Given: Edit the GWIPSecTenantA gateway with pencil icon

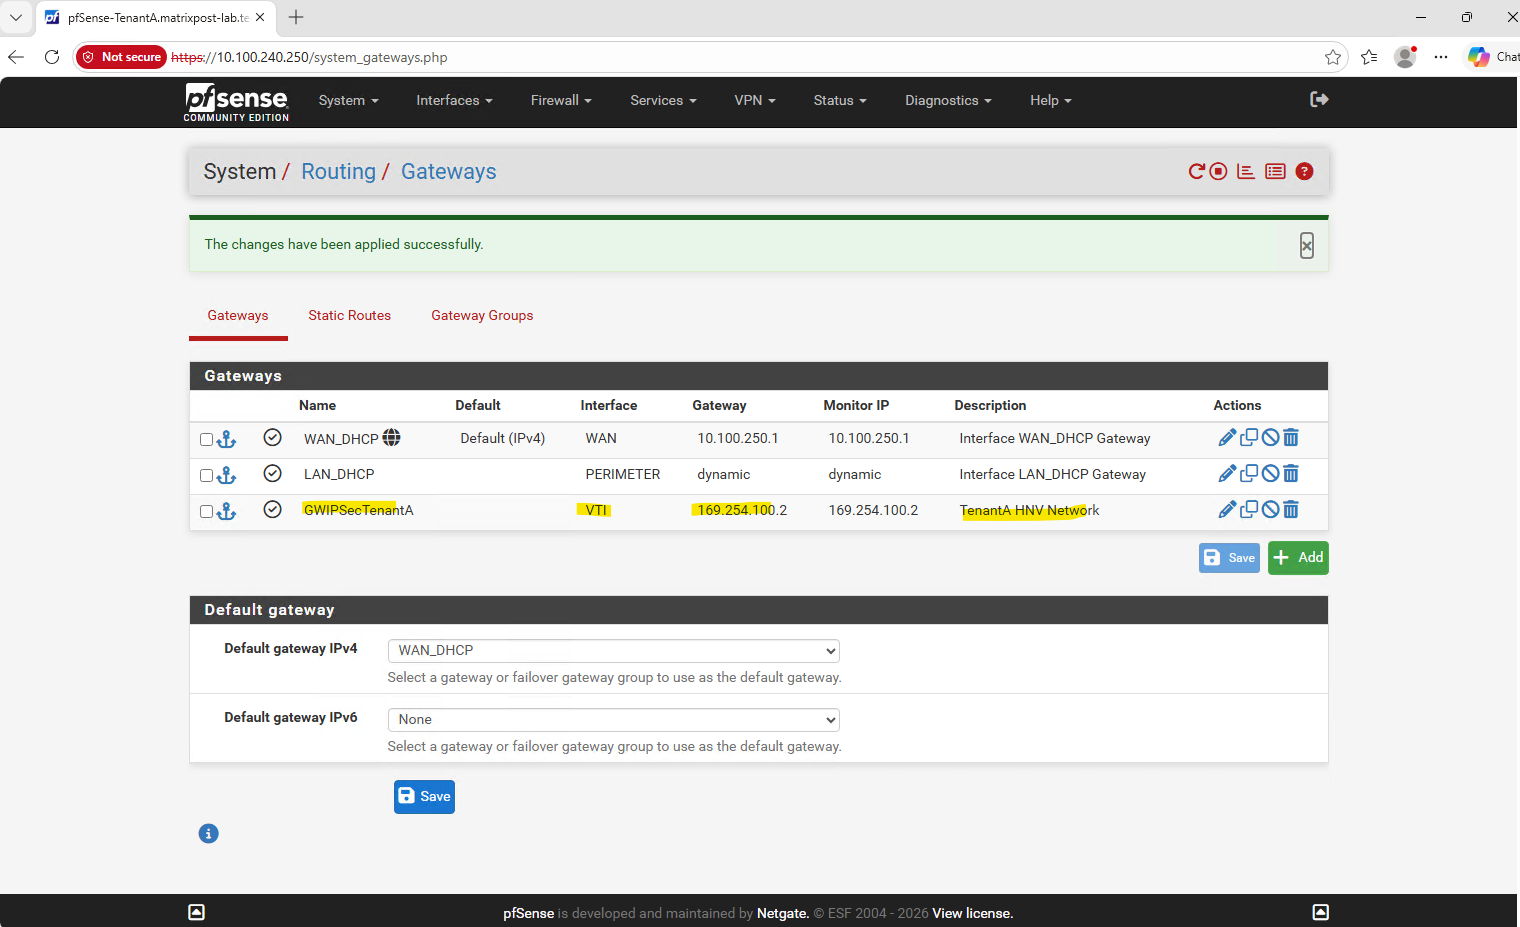Looking at the screenshot, I should click(1227, 510).
